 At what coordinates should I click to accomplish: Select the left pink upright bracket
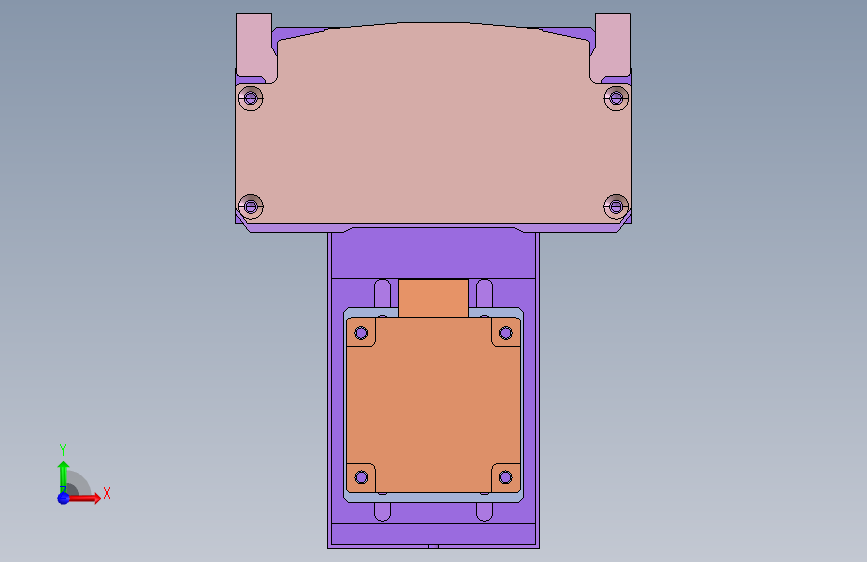click(255, 48)
